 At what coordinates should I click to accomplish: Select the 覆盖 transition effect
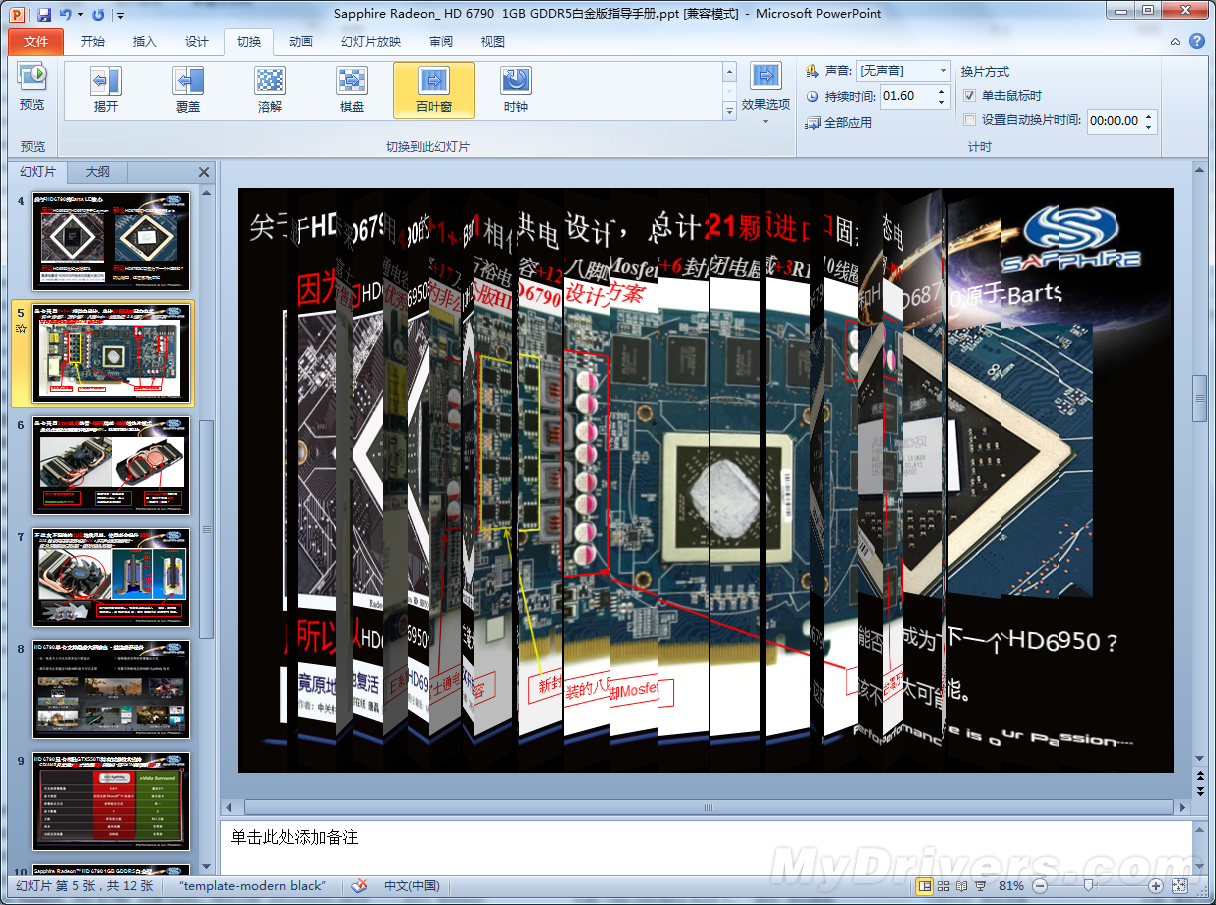[x=188, y=90]
